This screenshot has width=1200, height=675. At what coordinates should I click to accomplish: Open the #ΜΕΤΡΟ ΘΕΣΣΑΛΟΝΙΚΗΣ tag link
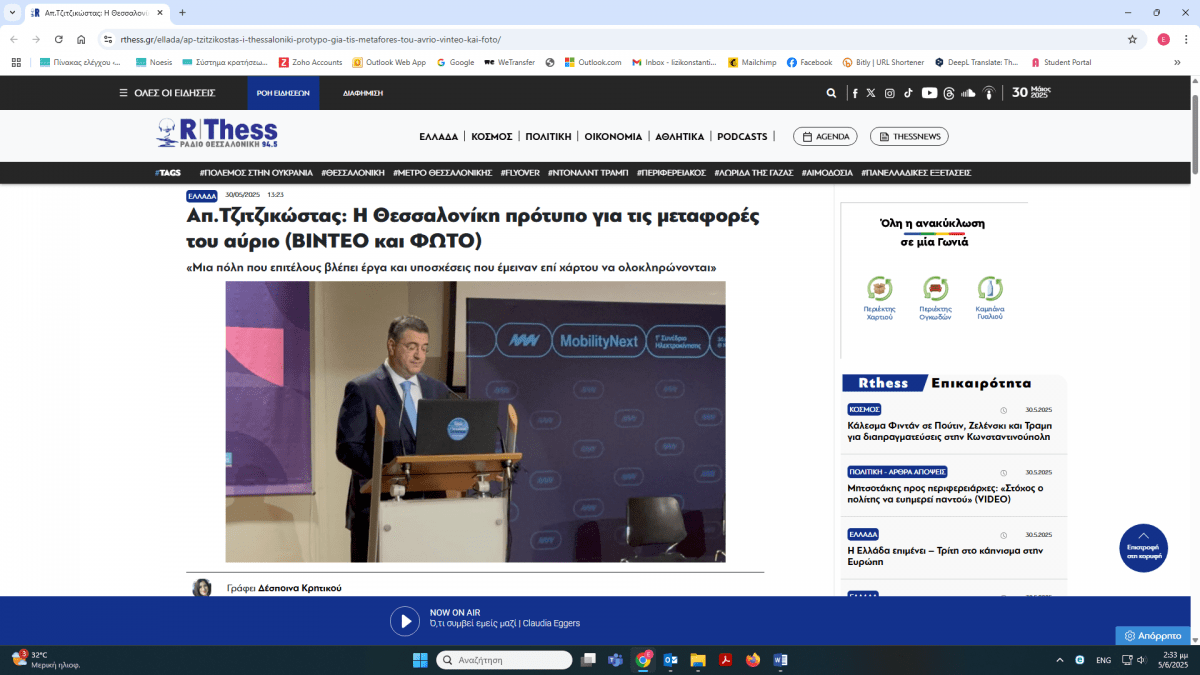[x=442, y=173]
